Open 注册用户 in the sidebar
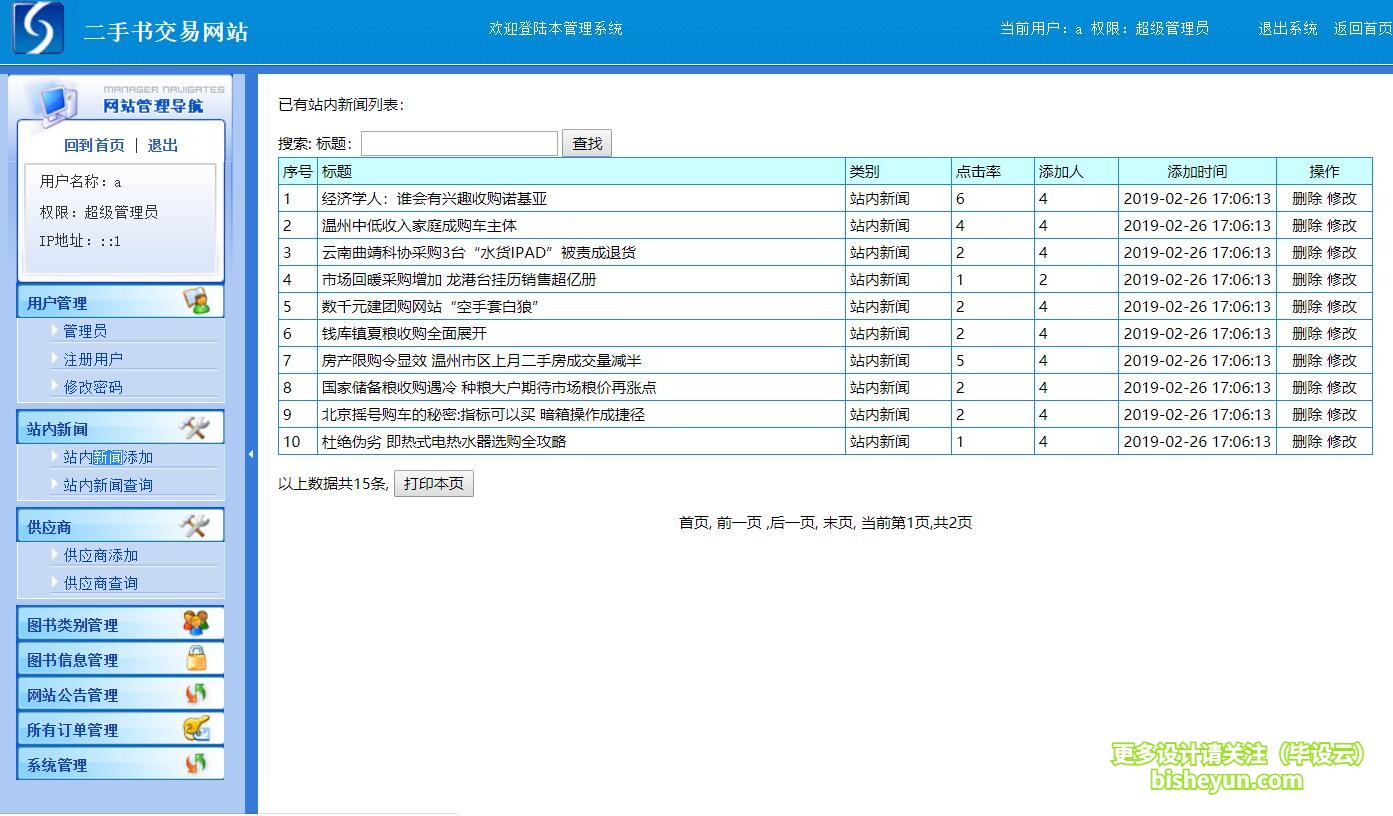 pyautogui.click(x=93, y=359)
